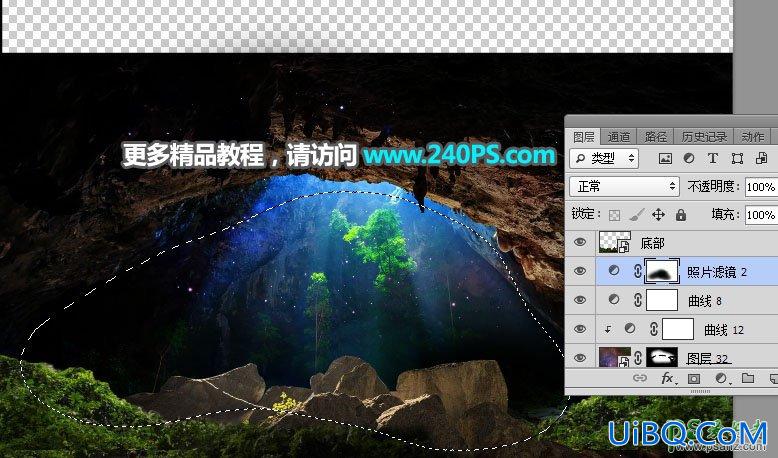
Task: Click the mask link of 曲线 8
Action: (638, 300)
